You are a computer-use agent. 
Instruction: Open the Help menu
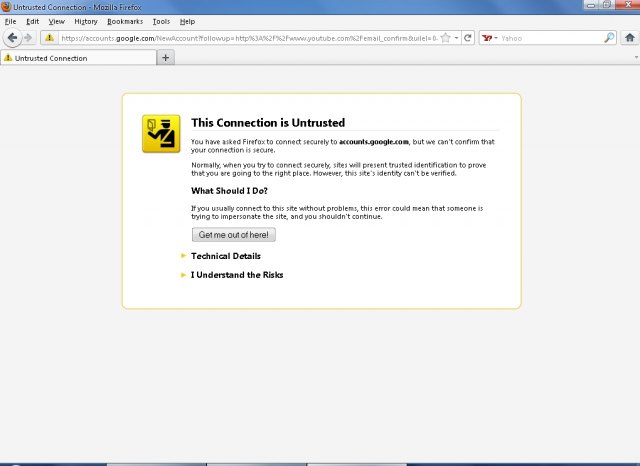coord(187,22)
